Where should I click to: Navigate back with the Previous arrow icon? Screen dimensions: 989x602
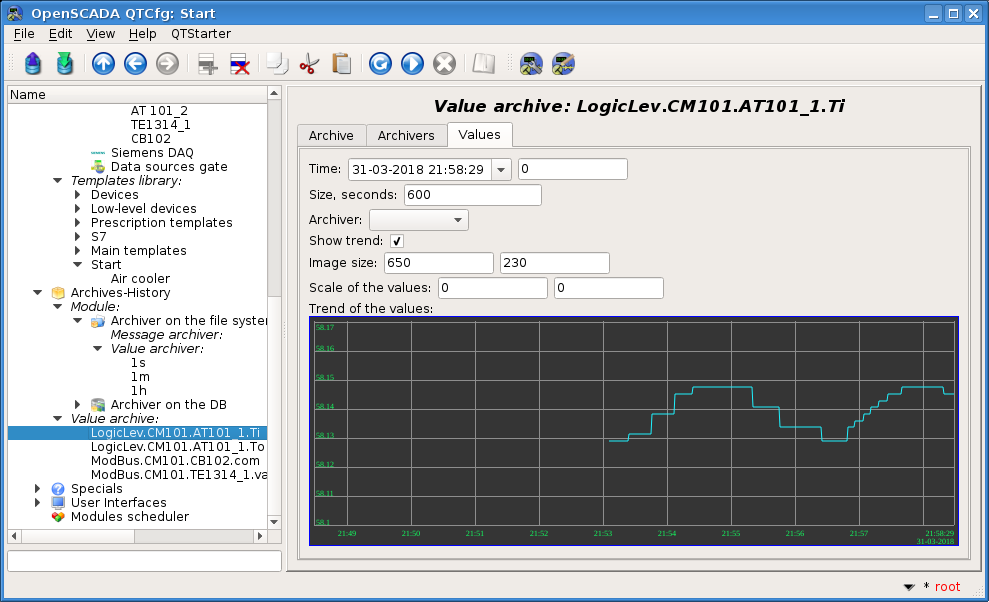pyautogui.click(x=136, y=64)
